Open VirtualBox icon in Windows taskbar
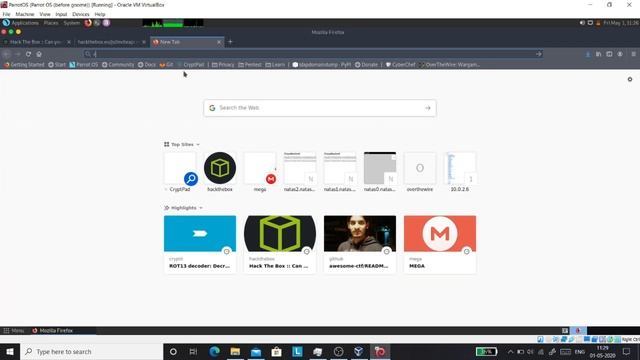The height and width of the screenshot is (360, 640). coord(359,351)
